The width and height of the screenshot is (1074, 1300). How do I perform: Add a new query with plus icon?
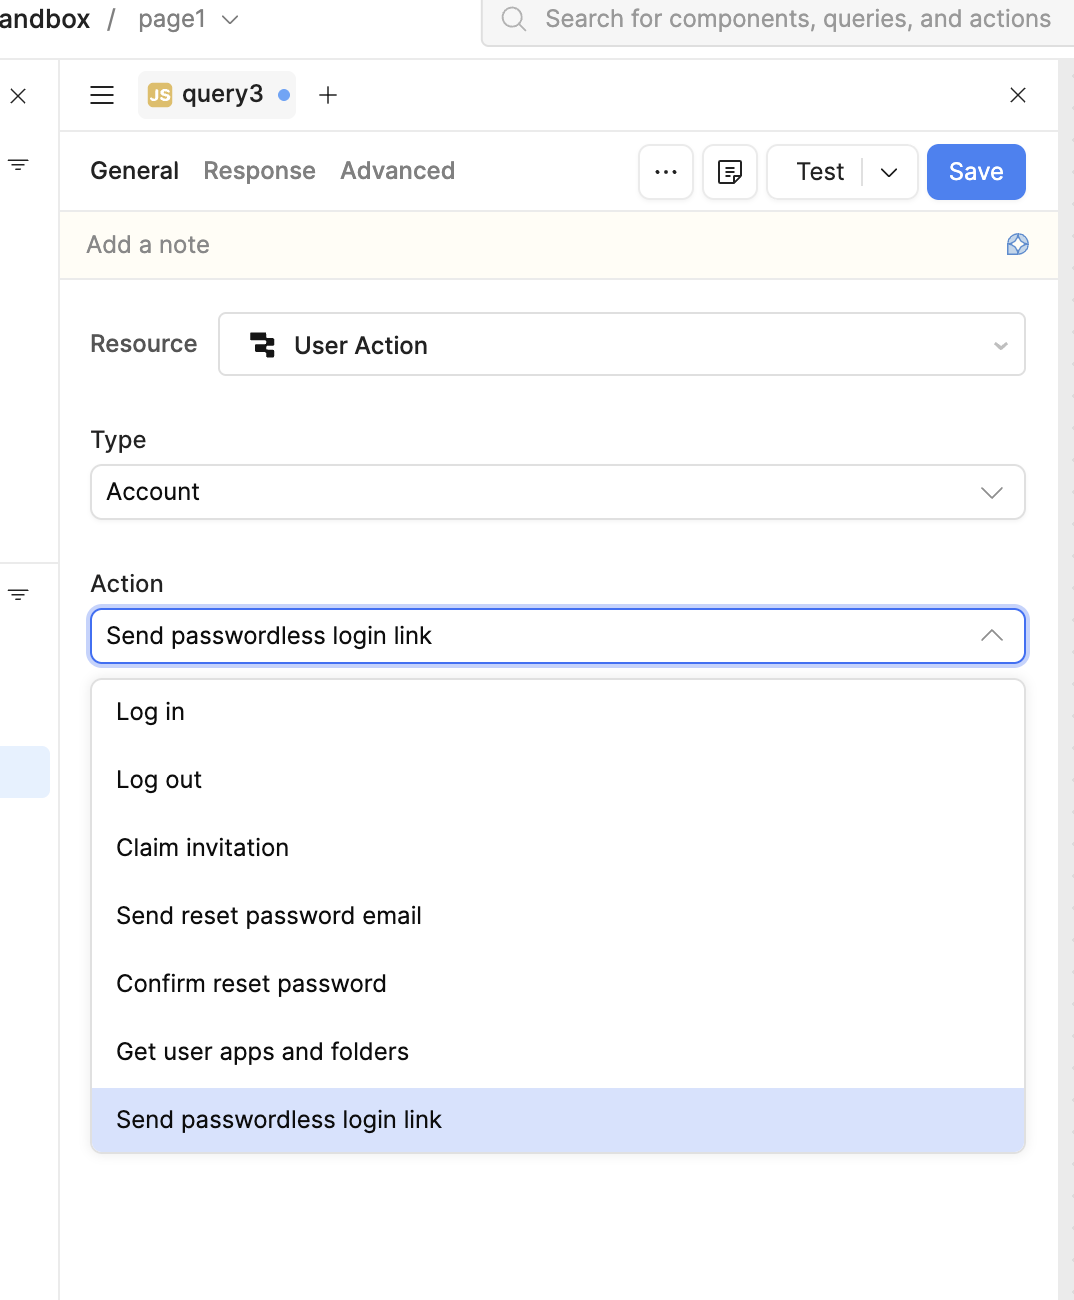pyautogui.click(x=328, y=95)
